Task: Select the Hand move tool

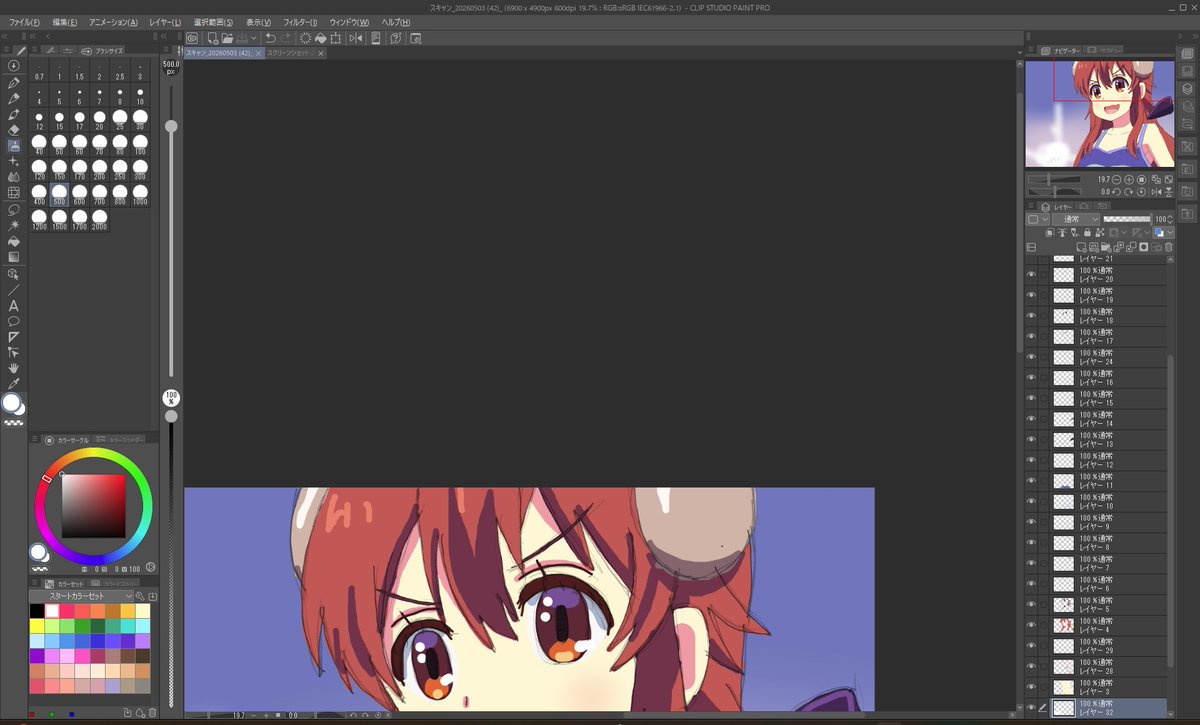Action: pyautogui.click(x=14, y=368)
